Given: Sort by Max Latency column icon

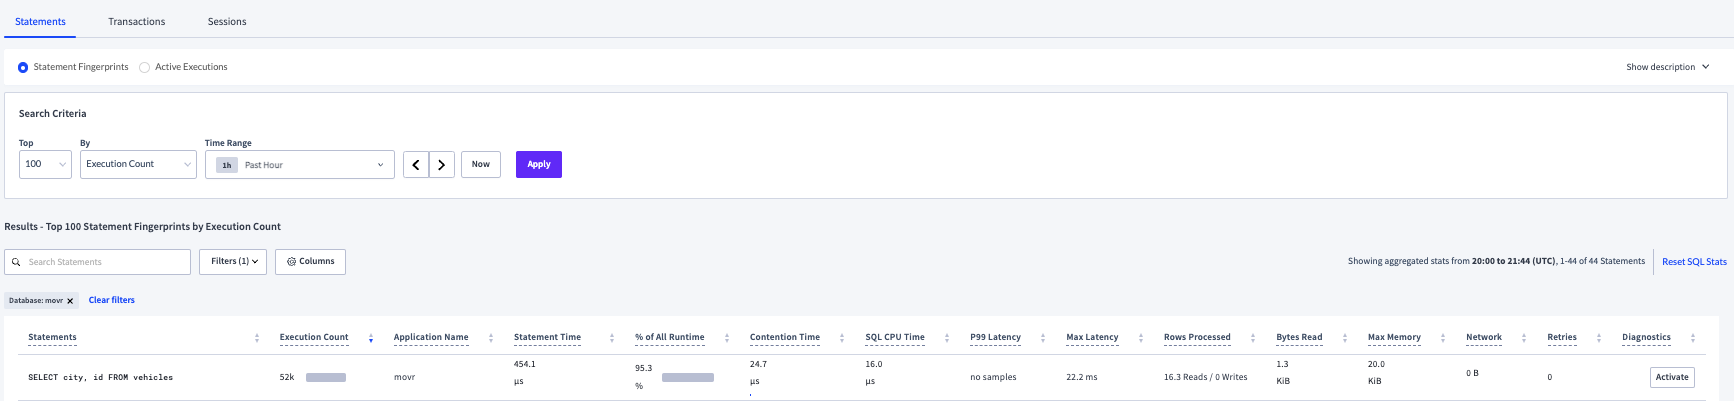Looking at the screenshot, I should point(1141,338).
